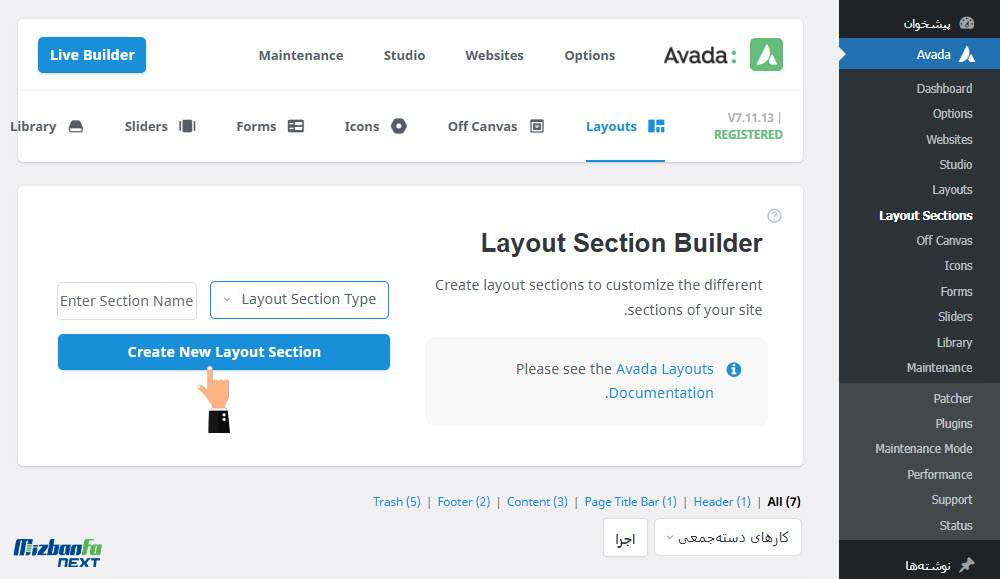
Task: Open Websites in the top navigation
Action: coord(494,55)
